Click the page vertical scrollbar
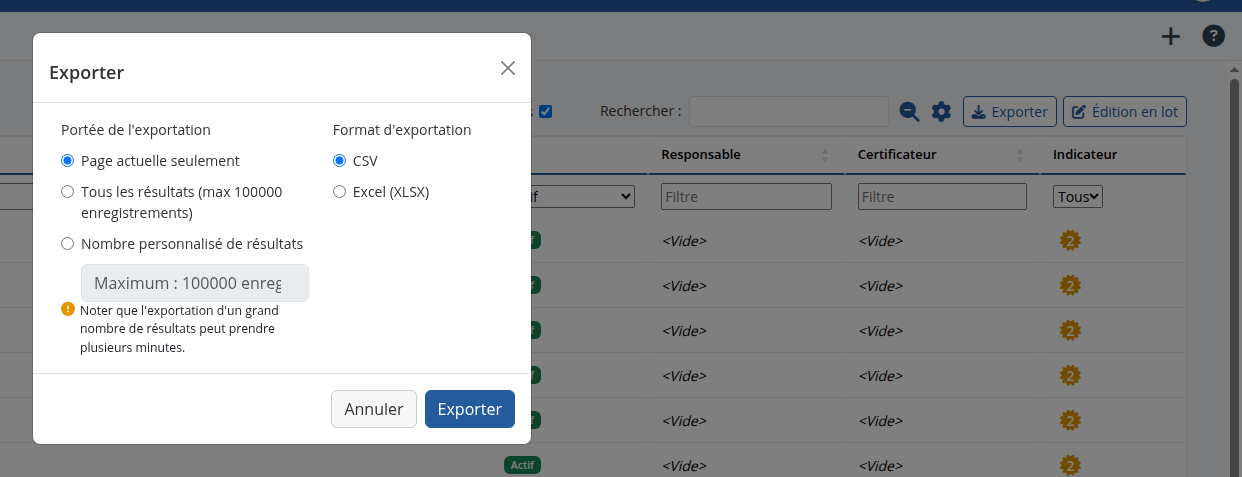Viewport: 1242px width, 477px height. coord(1234,270)
